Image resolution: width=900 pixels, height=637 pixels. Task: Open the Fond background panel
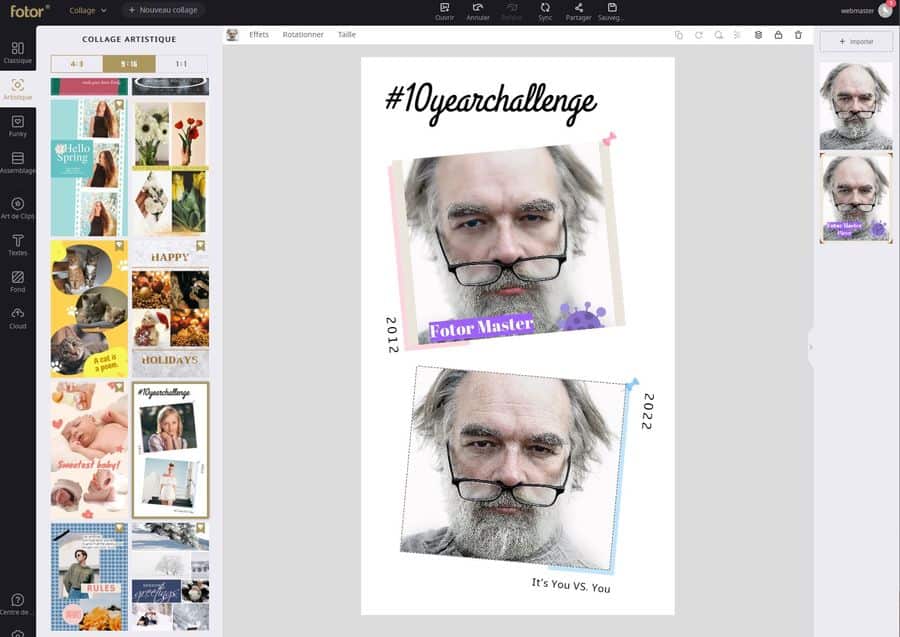[18, 281]
